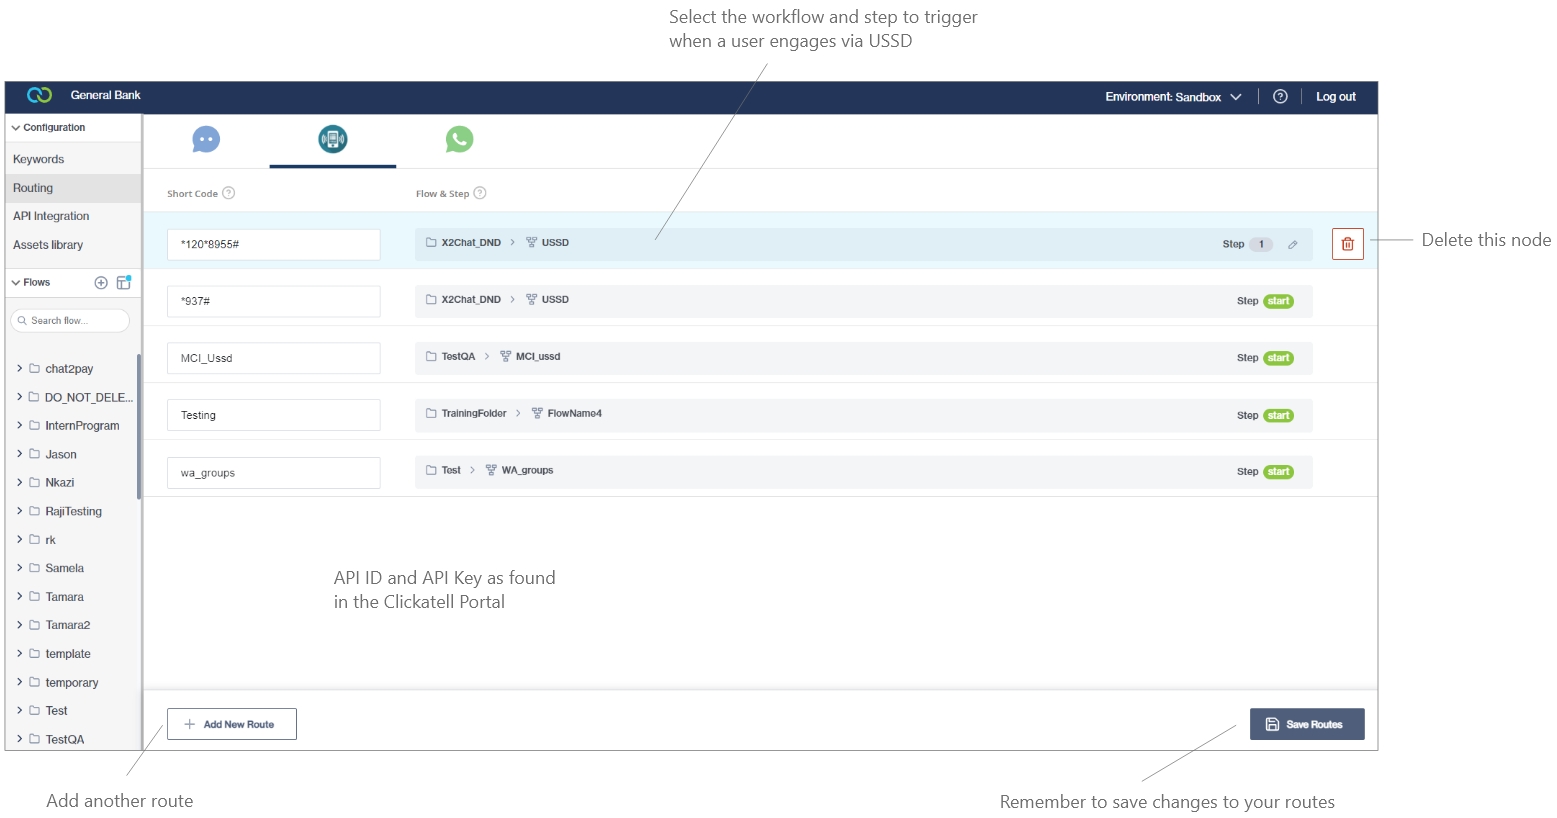Click the Flow & Step help icon

pos(480,193)
